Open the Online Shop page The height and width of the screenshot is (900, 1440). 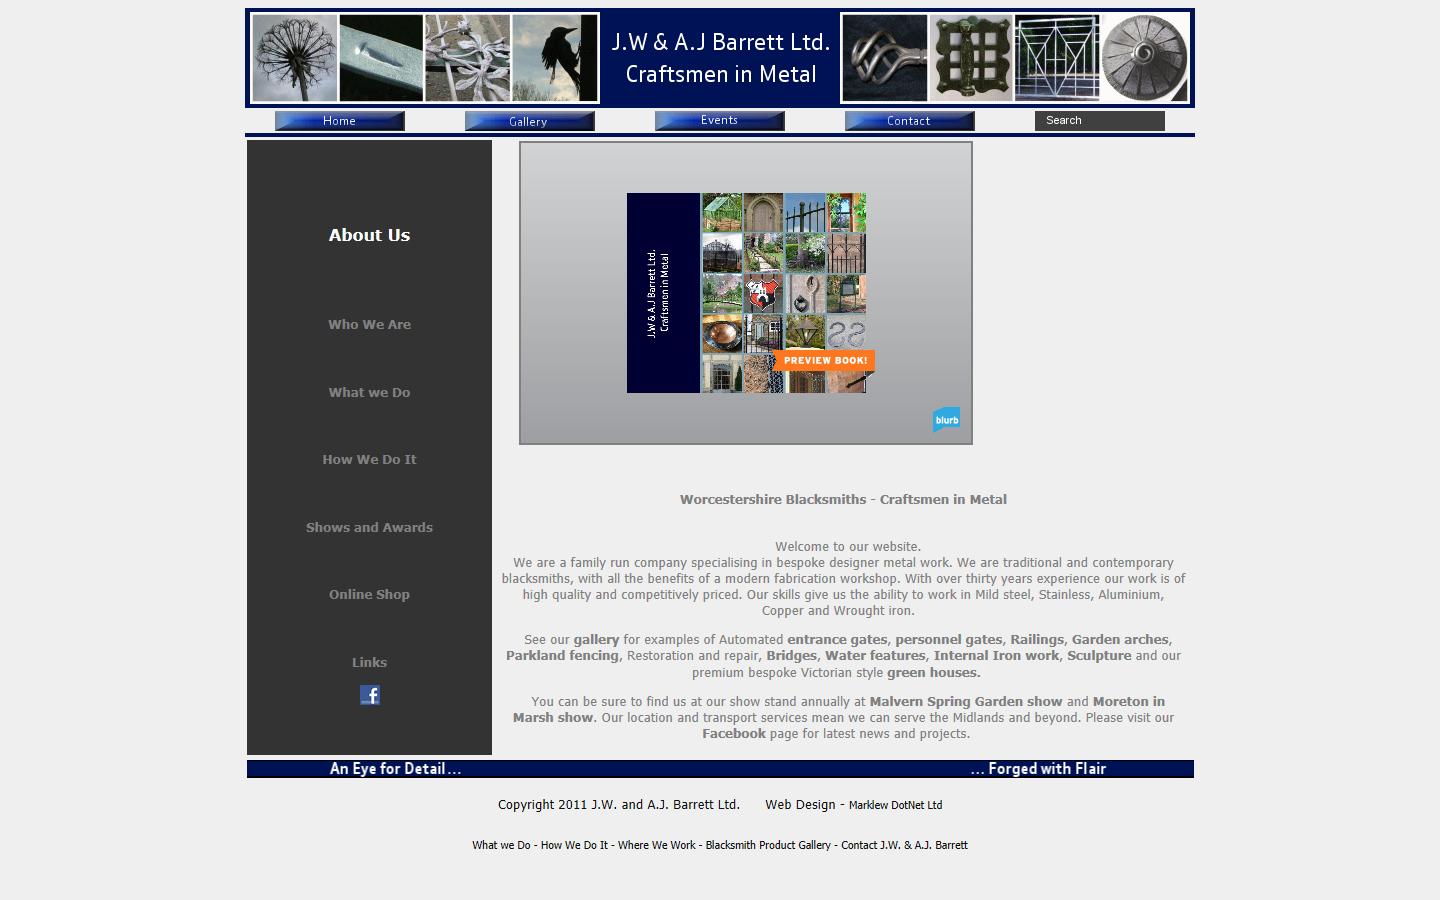[x=369, y=594]
